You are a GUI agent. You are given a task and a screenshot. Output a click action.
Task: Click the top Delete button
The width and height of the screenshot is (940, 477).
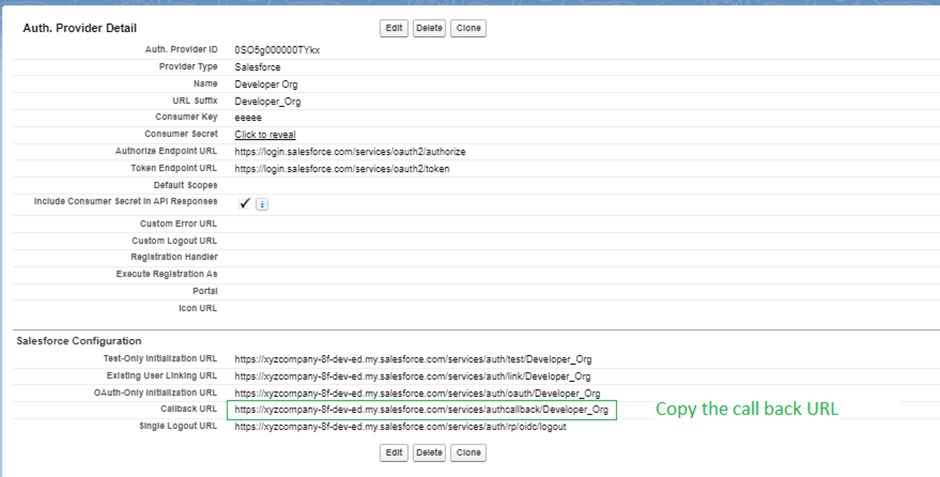[429, 28]
